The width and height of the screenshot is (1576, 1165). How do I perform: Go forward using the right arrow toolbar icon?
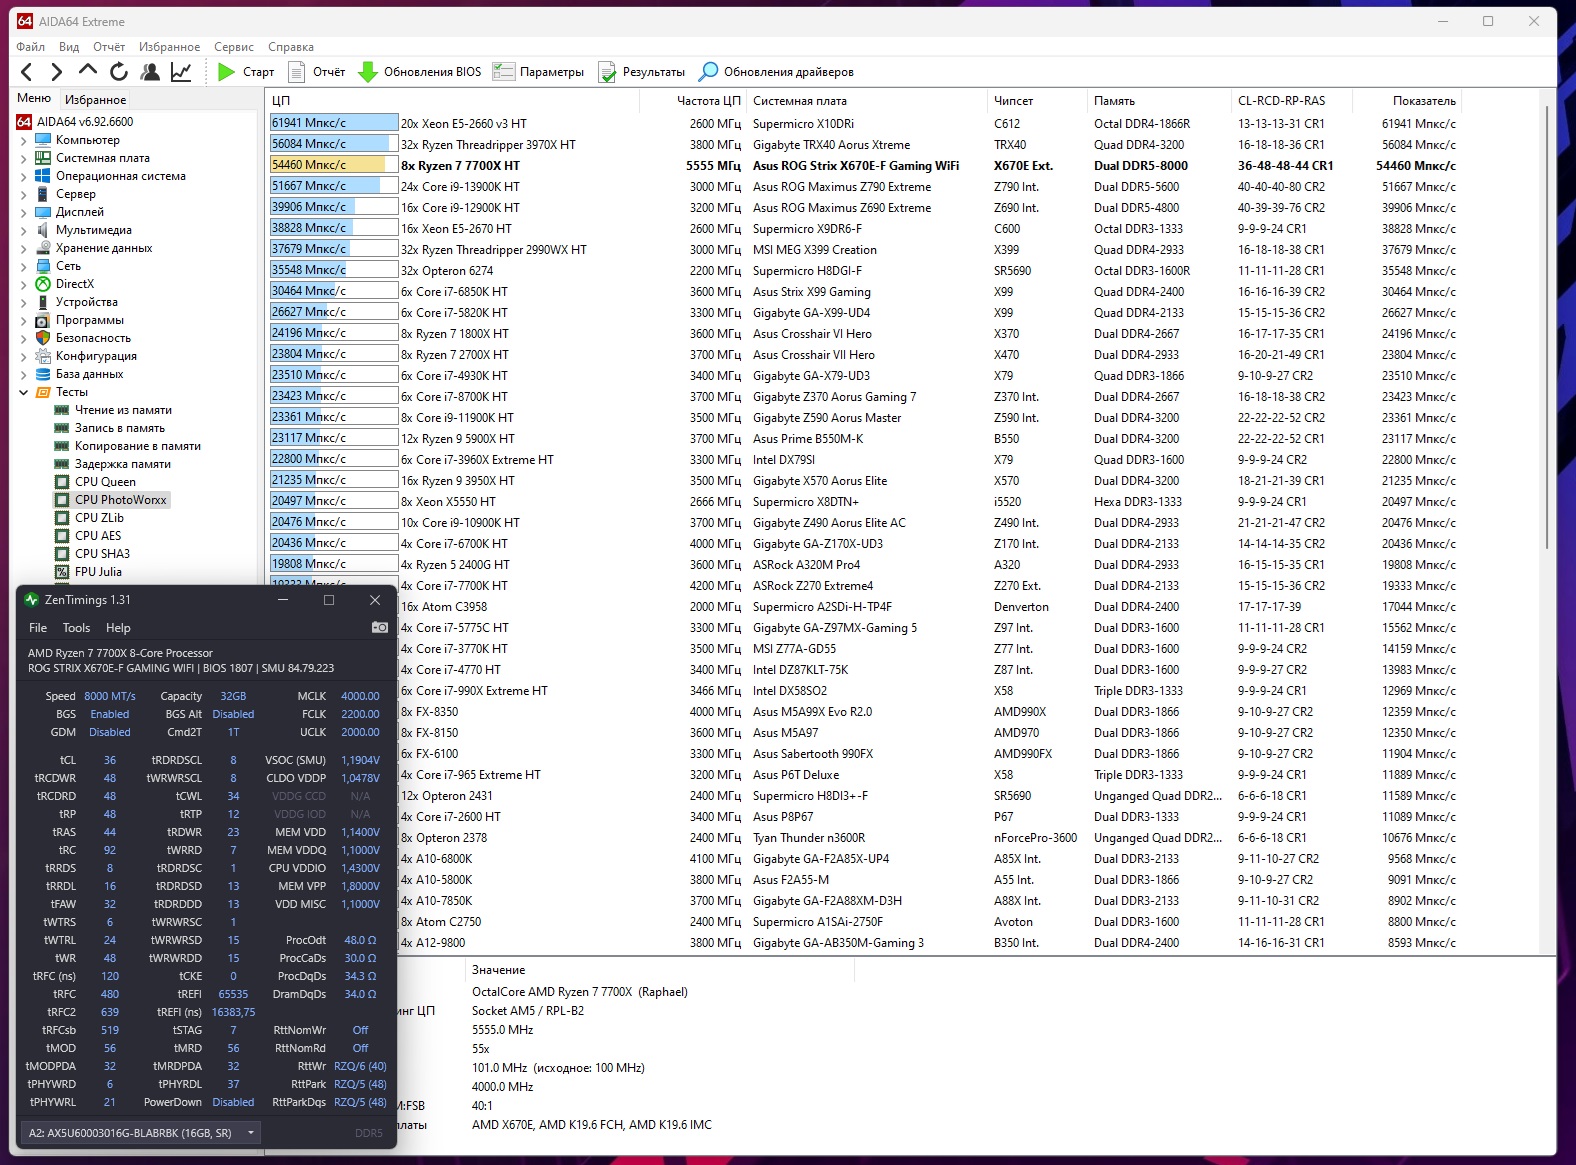[x=57, y=72]
